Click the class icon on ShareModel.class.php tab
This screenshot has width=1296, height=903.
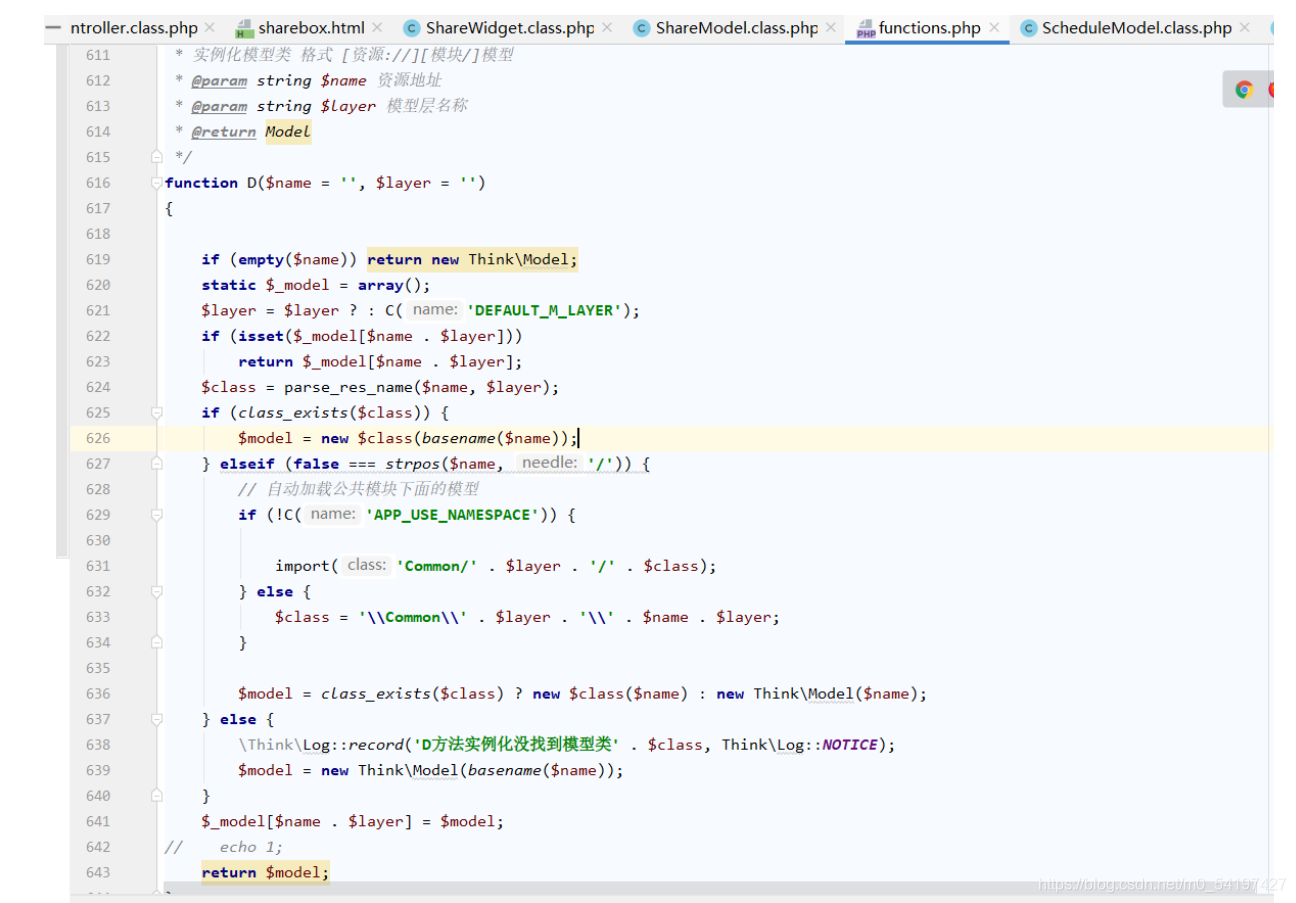(641, 28)
